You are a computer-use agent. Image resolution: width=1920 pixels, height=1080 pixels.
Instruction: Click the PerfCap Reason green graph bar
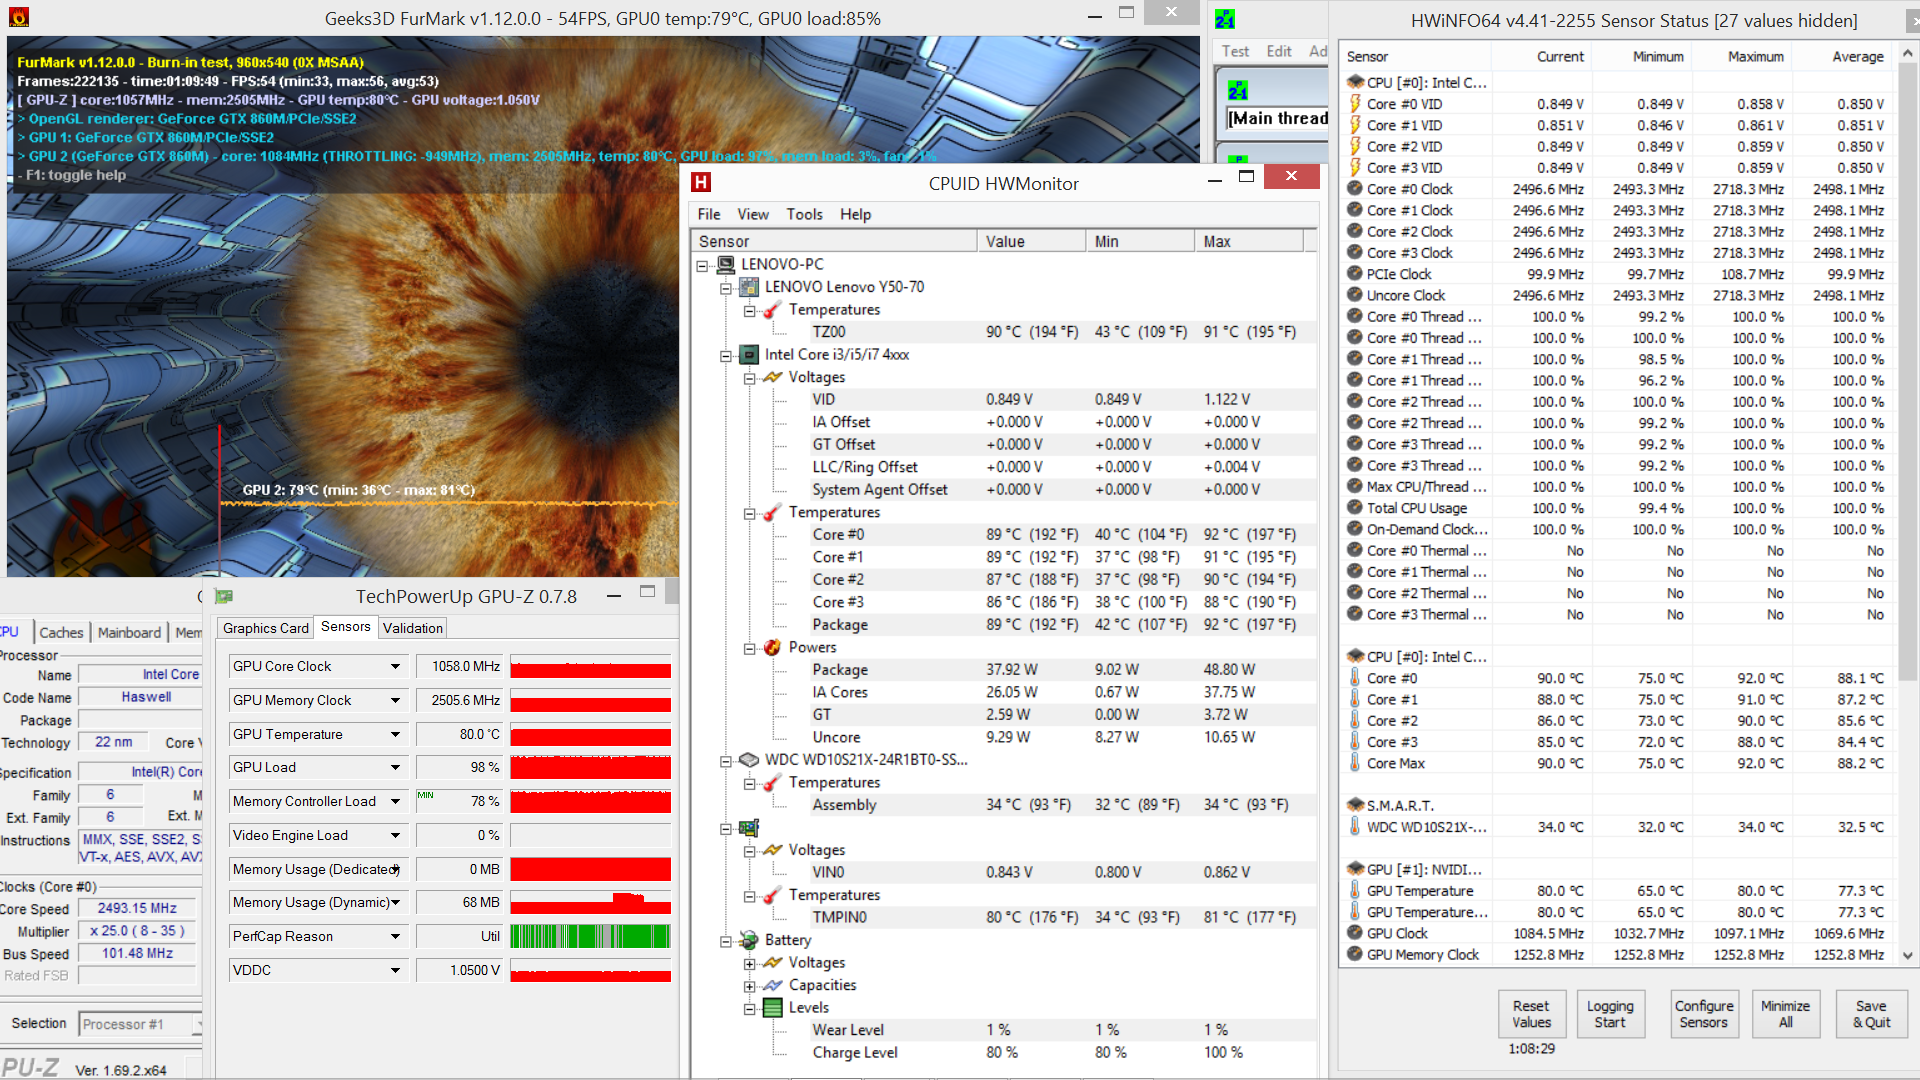[x=590, y=937]
